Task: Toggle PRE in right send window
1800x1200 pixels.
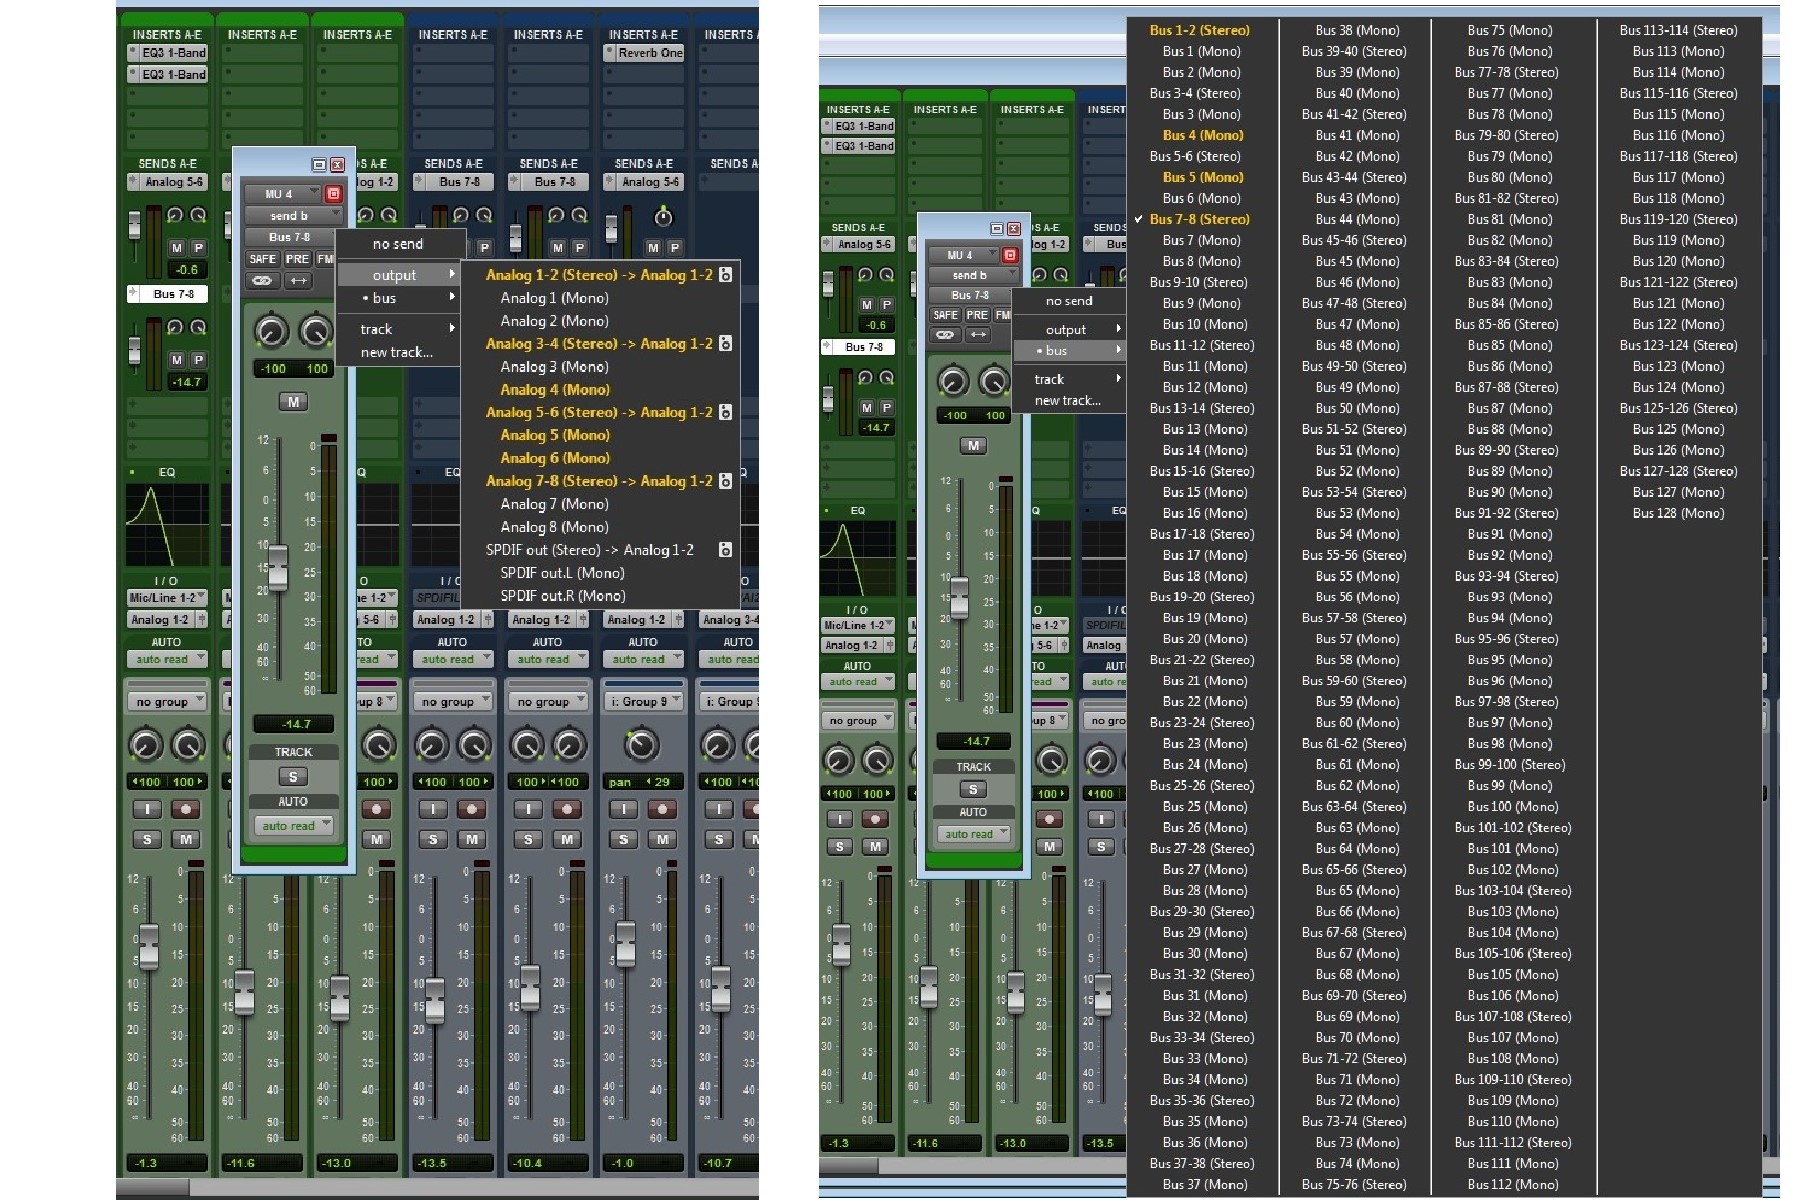Action: tap(977, 315)
